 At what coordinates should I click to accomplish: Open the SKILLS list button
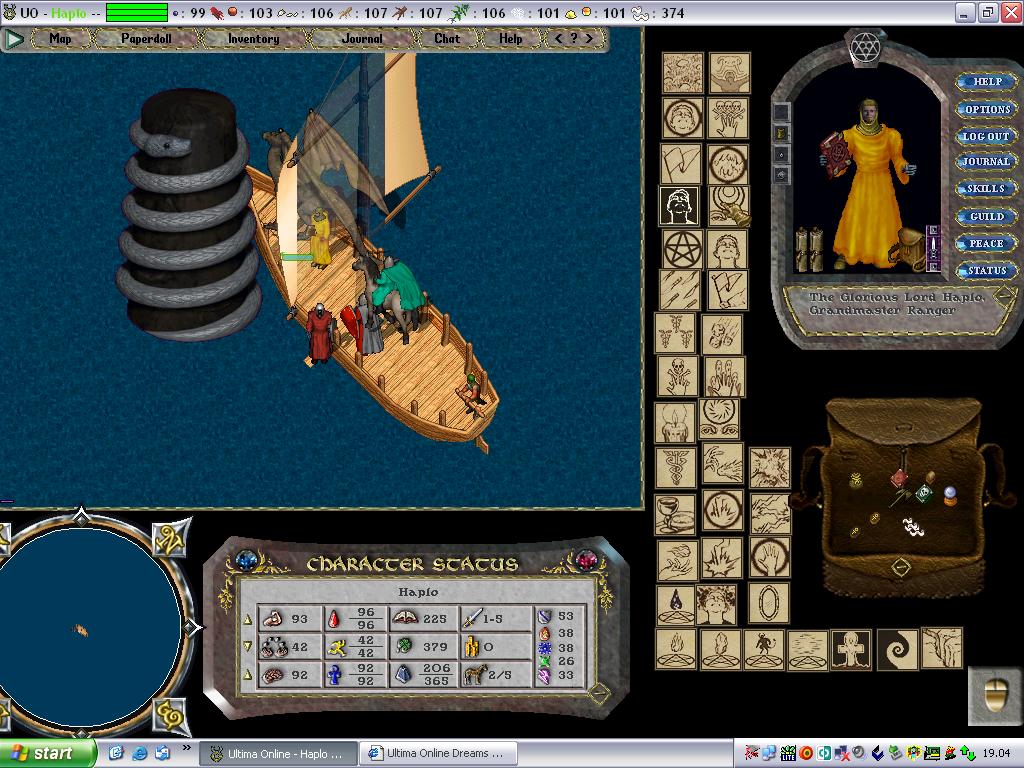986,189
